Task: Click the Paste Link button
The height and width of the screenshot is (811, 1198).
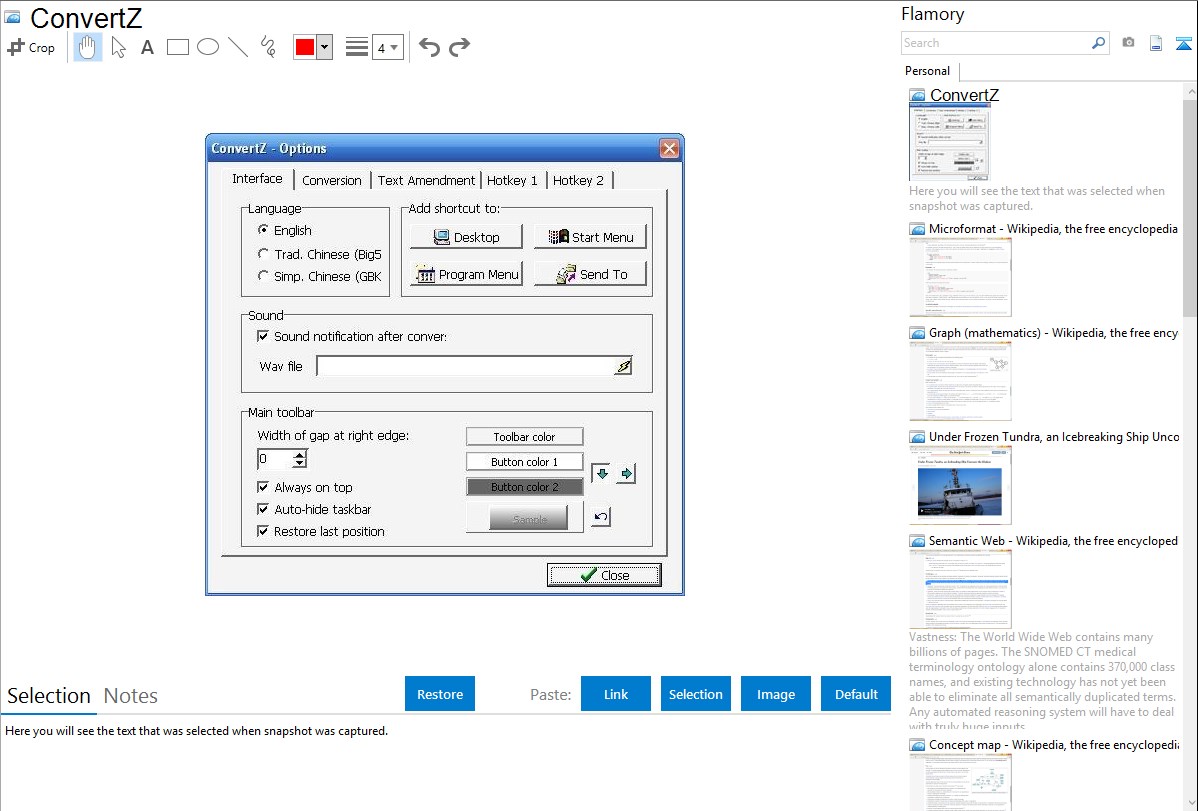Action: 616,694
